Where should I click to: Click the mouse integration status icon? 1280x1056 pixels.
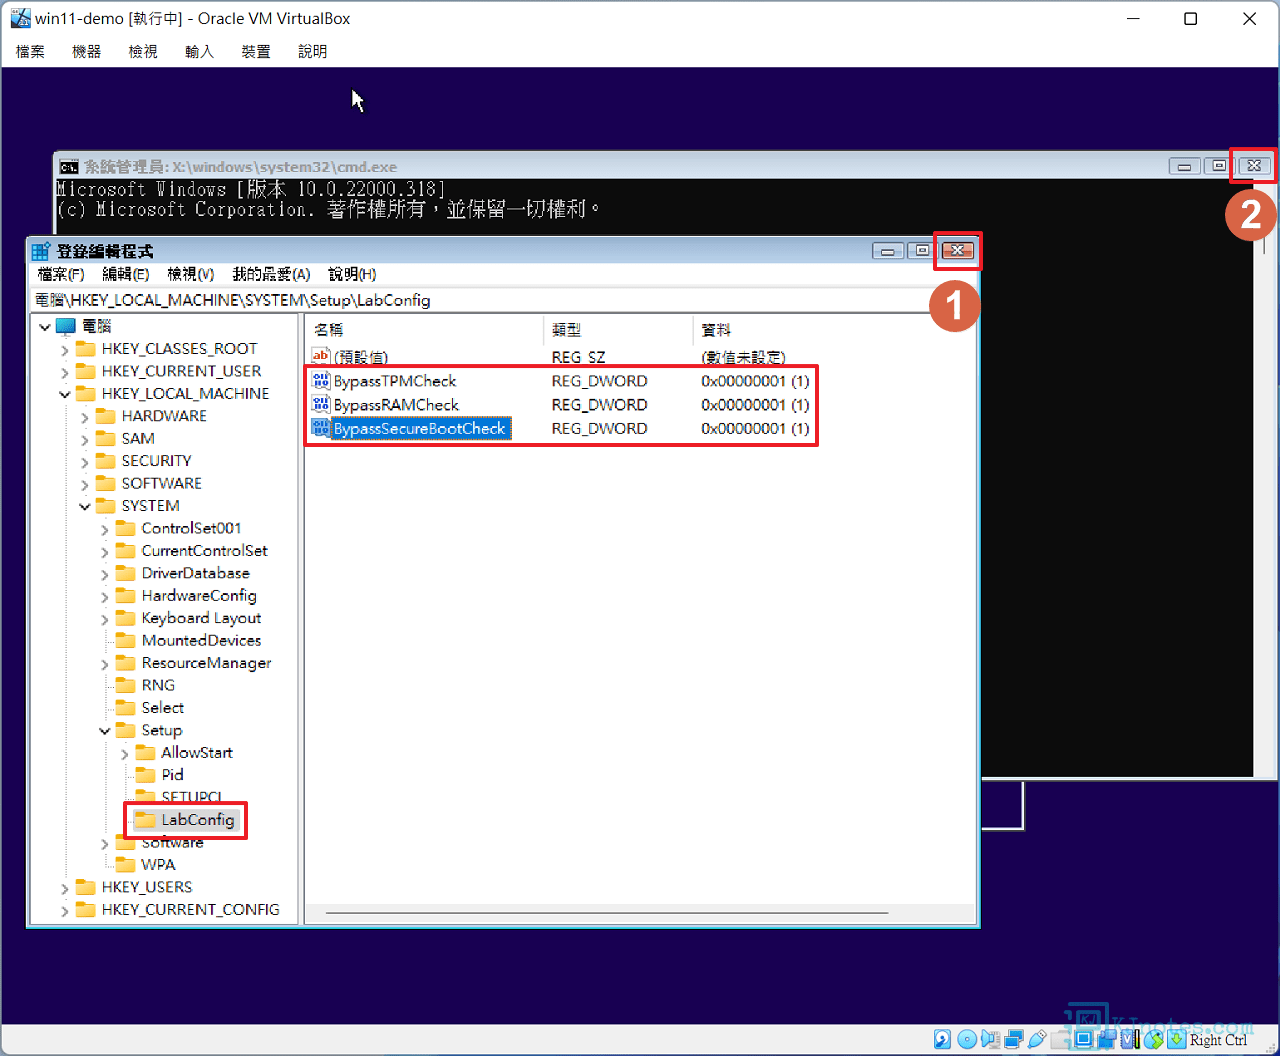point(1153,1039)
